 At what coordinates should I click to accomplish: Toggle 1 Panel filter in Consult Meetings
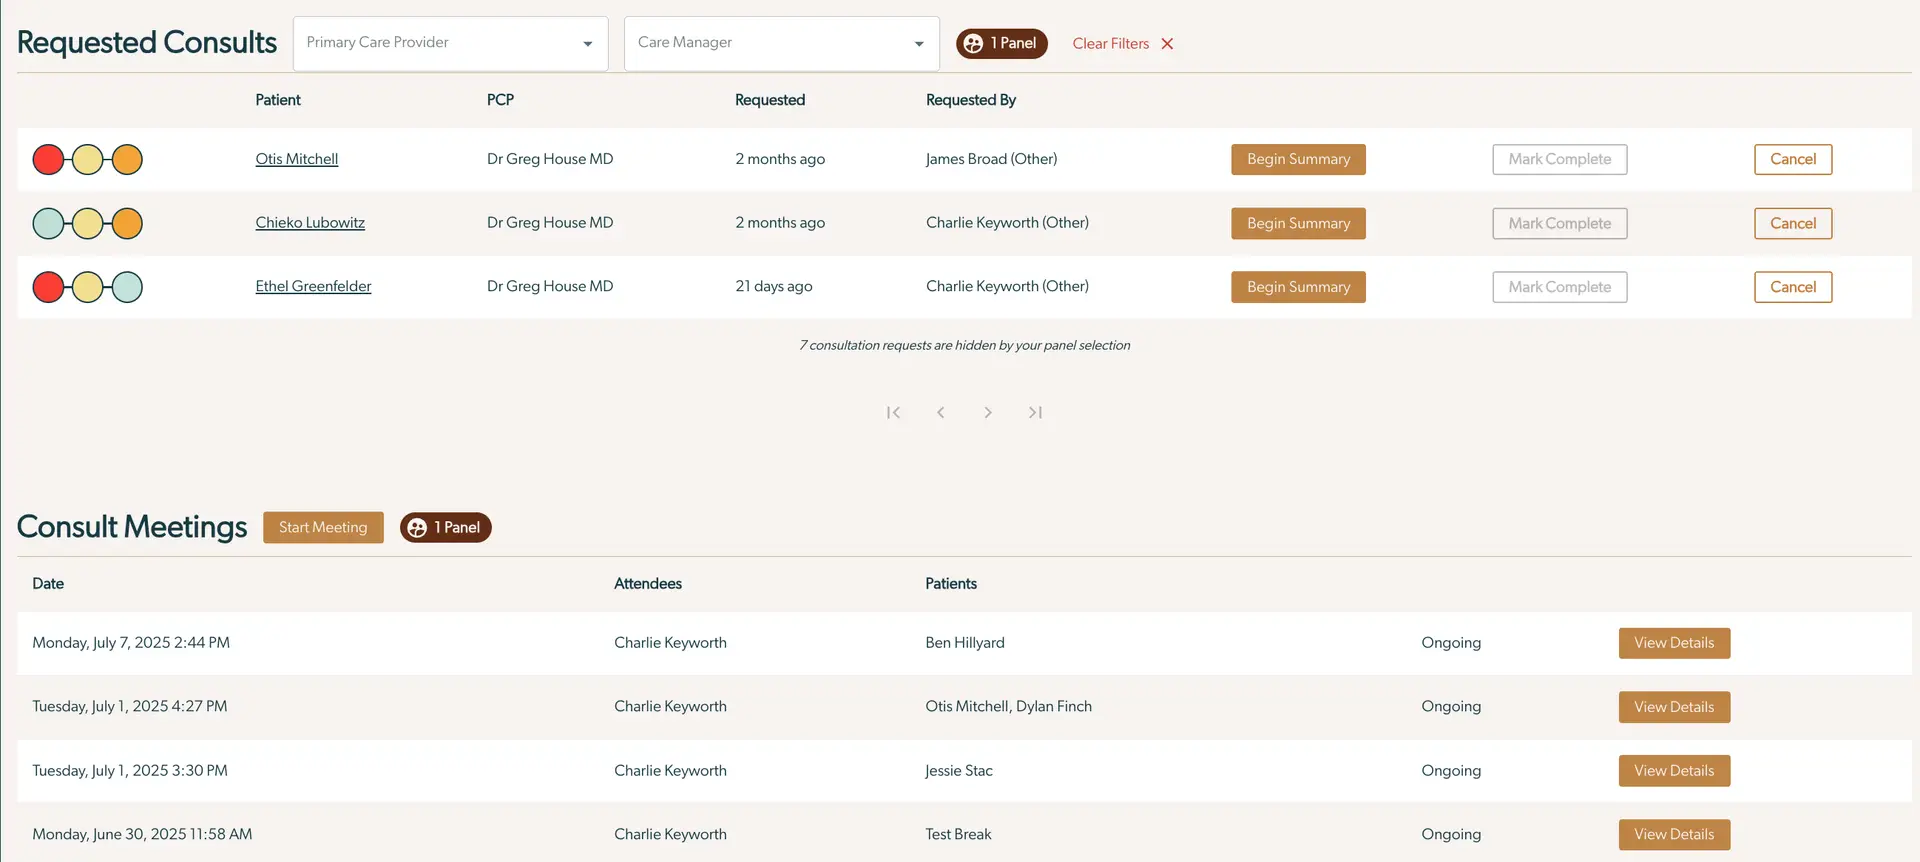pyautogui.click(x=445, y=528)
